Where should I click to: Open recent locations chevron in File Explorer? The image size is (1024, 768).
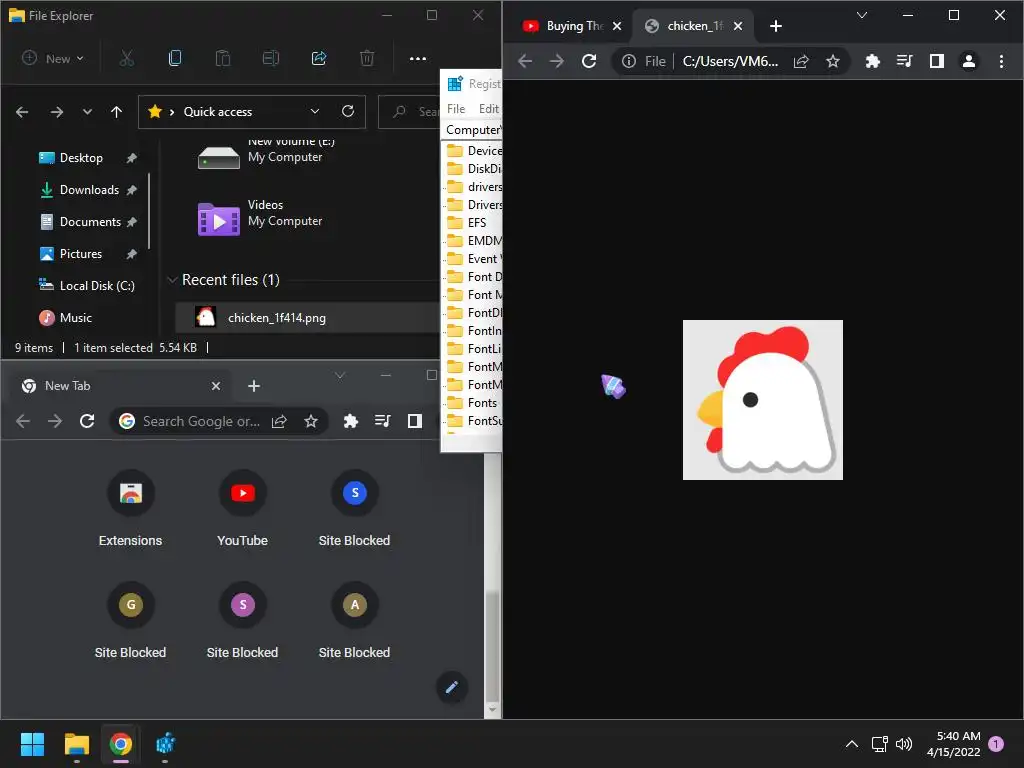88,112
